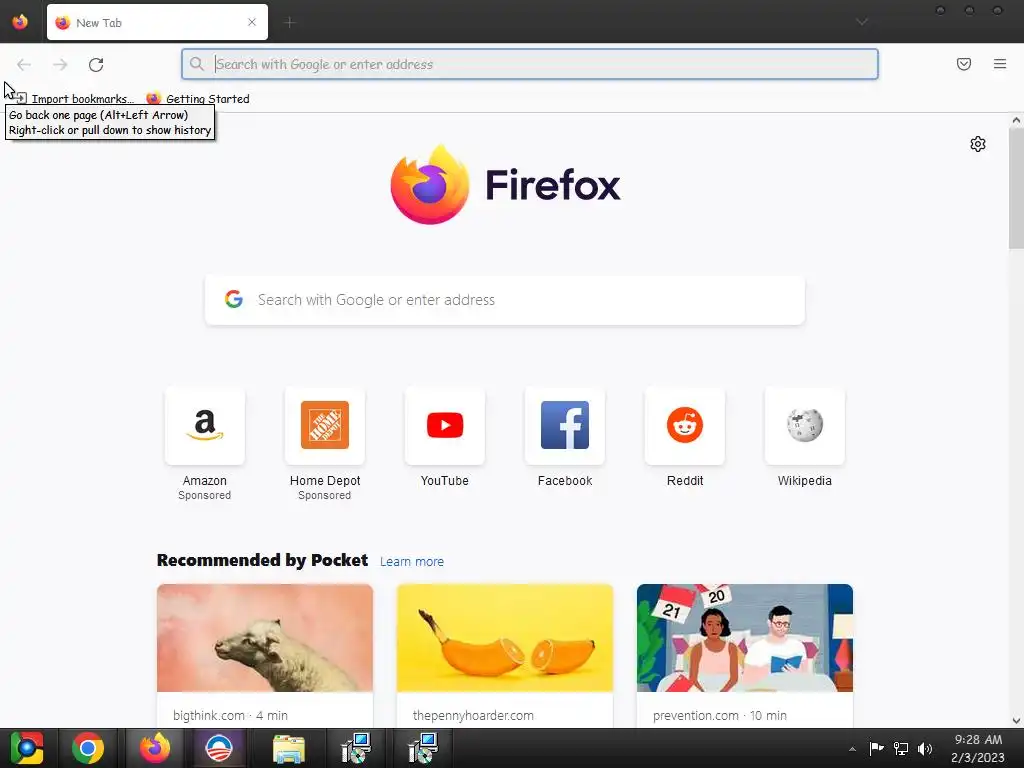Click the address bar magnifier icon
The height and width of the screenshot is (768, 1024).
pyautogui.click(x=197, y=64)
